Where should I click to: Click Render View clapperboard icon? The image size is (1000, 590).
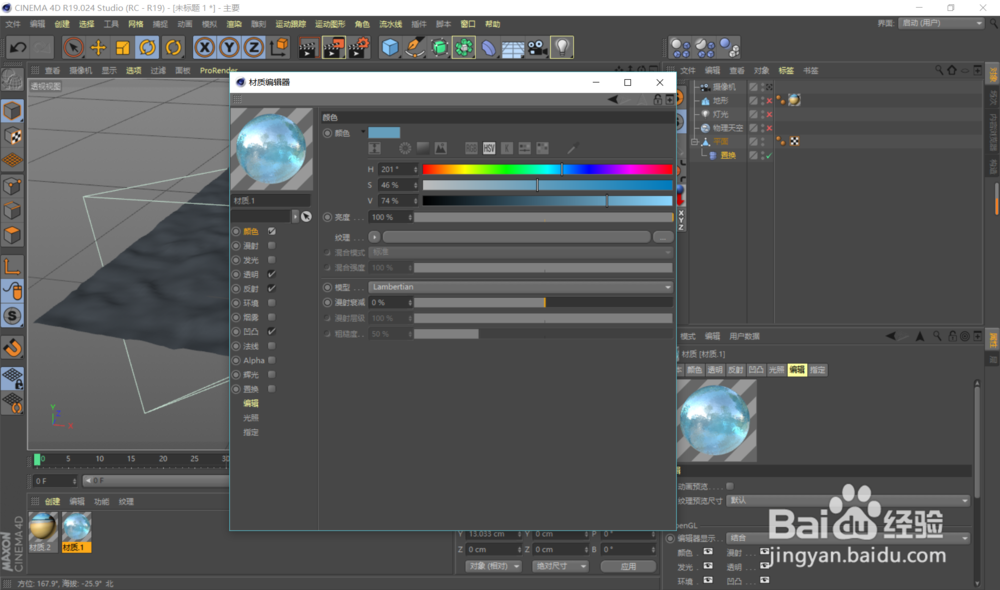307,47
